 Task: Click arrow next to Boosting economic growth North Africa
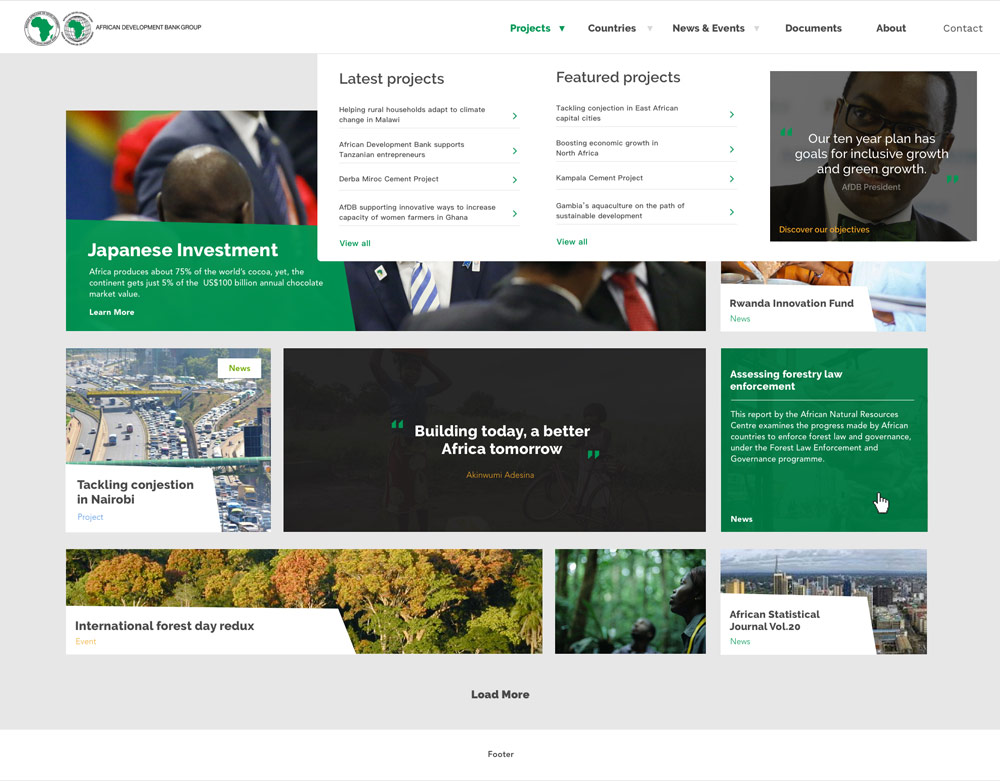click(732, 149)
